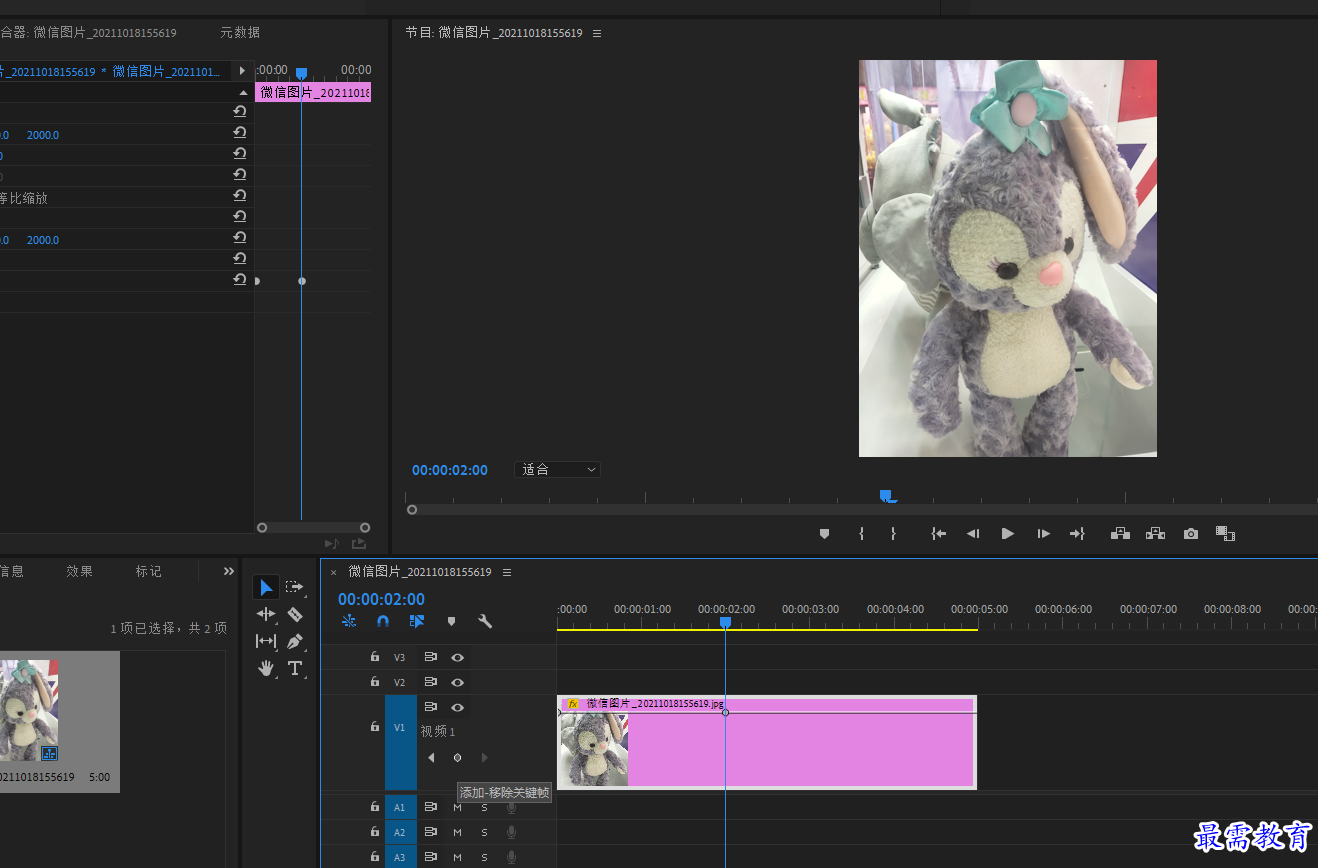
Task: Toggle track targeting for V1
Action: coord(399,728)
